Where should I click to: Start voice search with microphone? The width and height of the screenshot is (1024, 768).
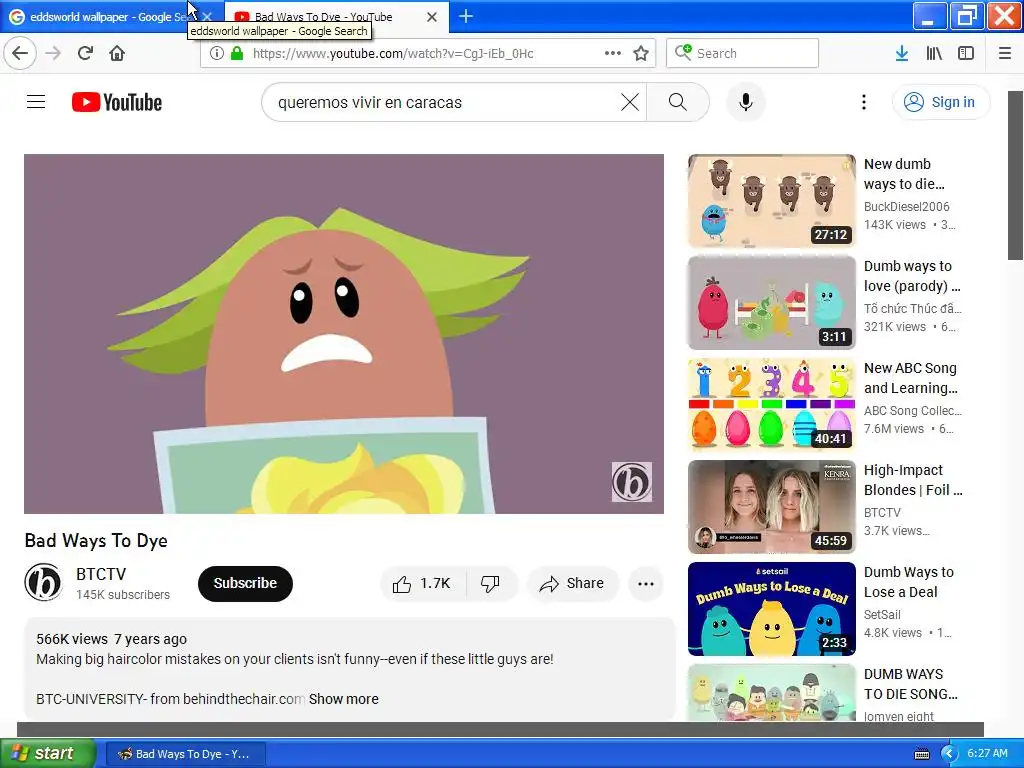point(746,102)
